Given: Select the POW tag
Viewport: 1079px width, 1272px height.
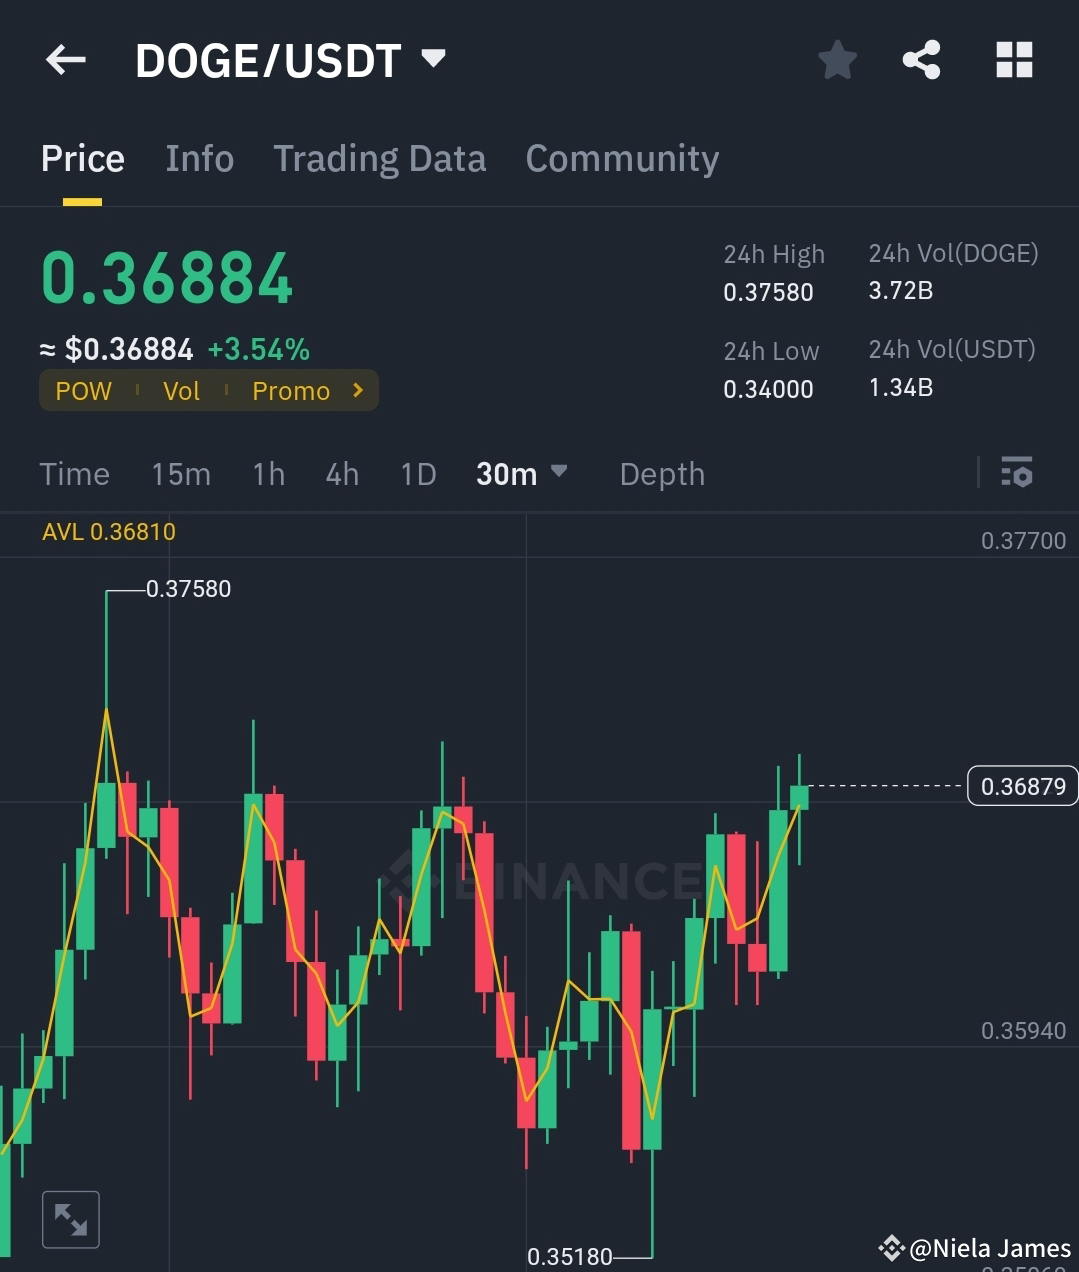Looking at the screenshot, I should coord(83,390).
